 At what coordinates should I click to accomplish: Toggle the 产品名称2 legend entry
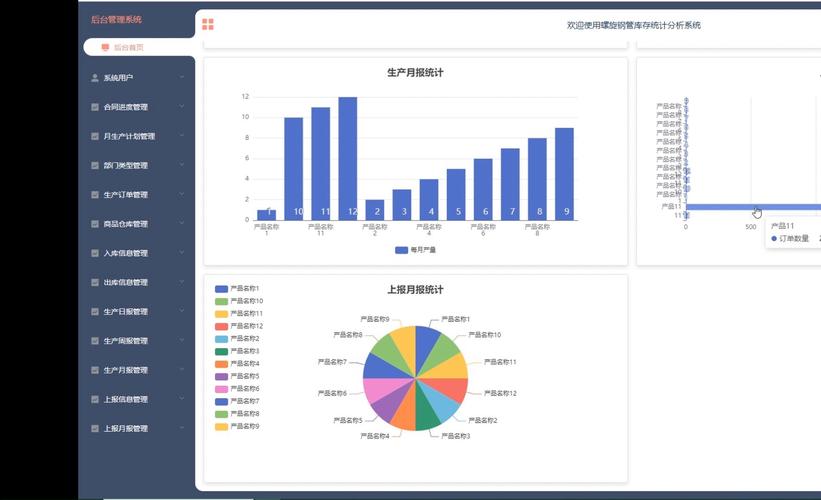coord(237,339)
